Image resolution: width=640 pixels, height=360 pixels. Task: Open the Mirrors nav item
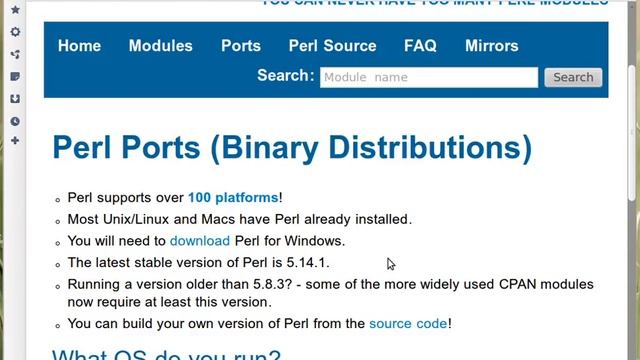click(x=491, y=46)
